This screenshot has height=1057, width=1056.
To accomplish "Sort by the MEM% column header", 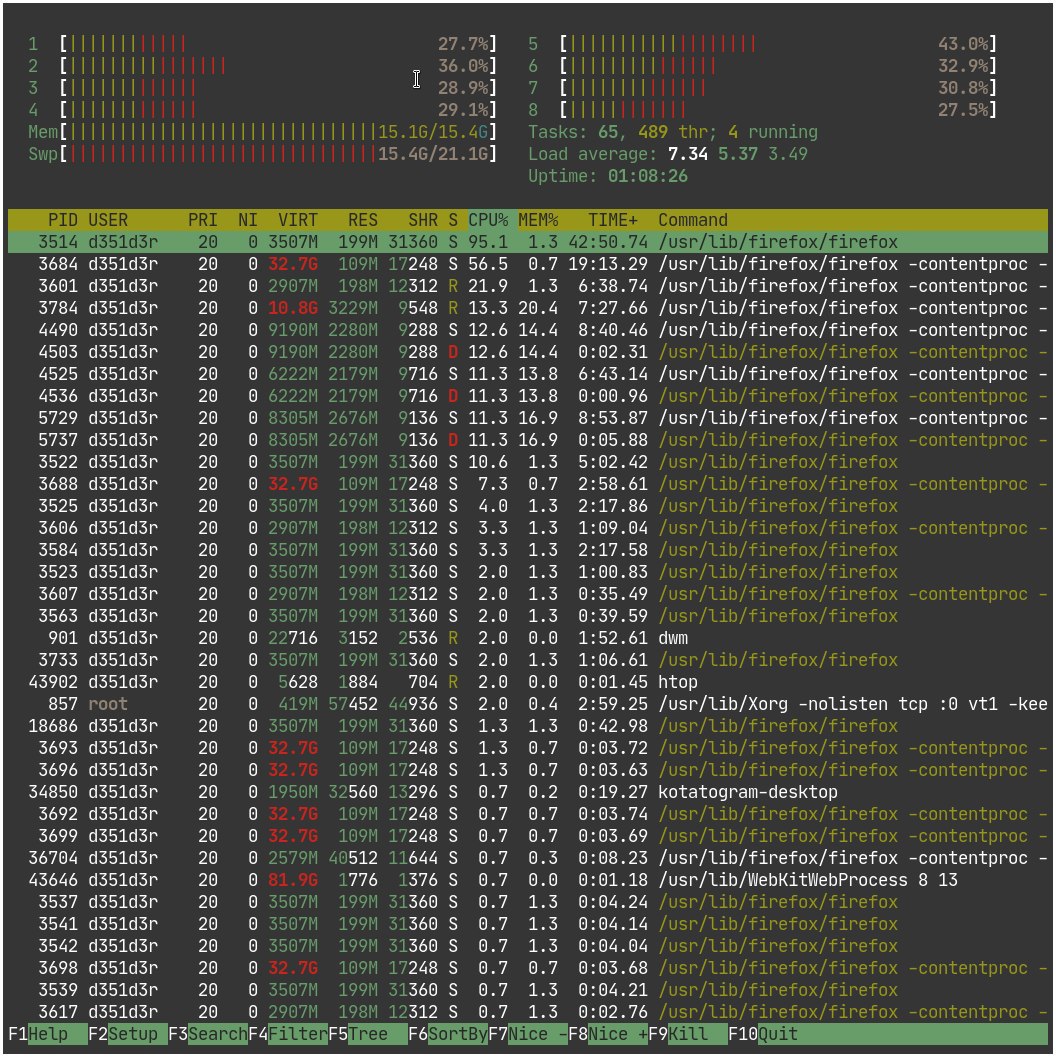I will click(538, 220).
